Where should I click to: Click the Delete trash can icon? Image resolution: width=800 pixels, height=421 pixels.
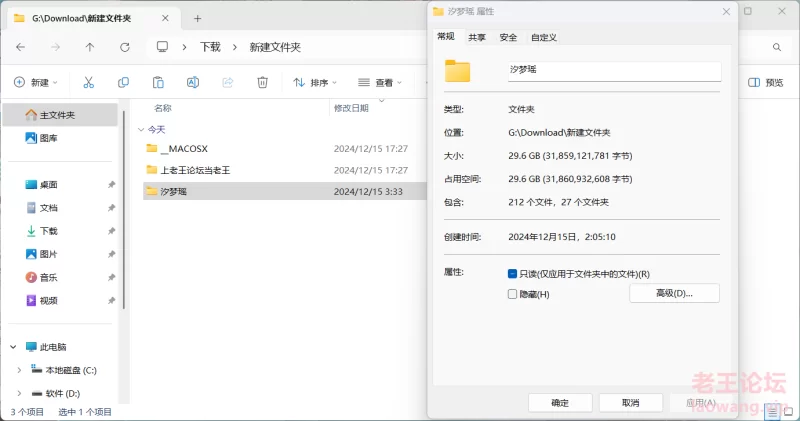(262, 82)
